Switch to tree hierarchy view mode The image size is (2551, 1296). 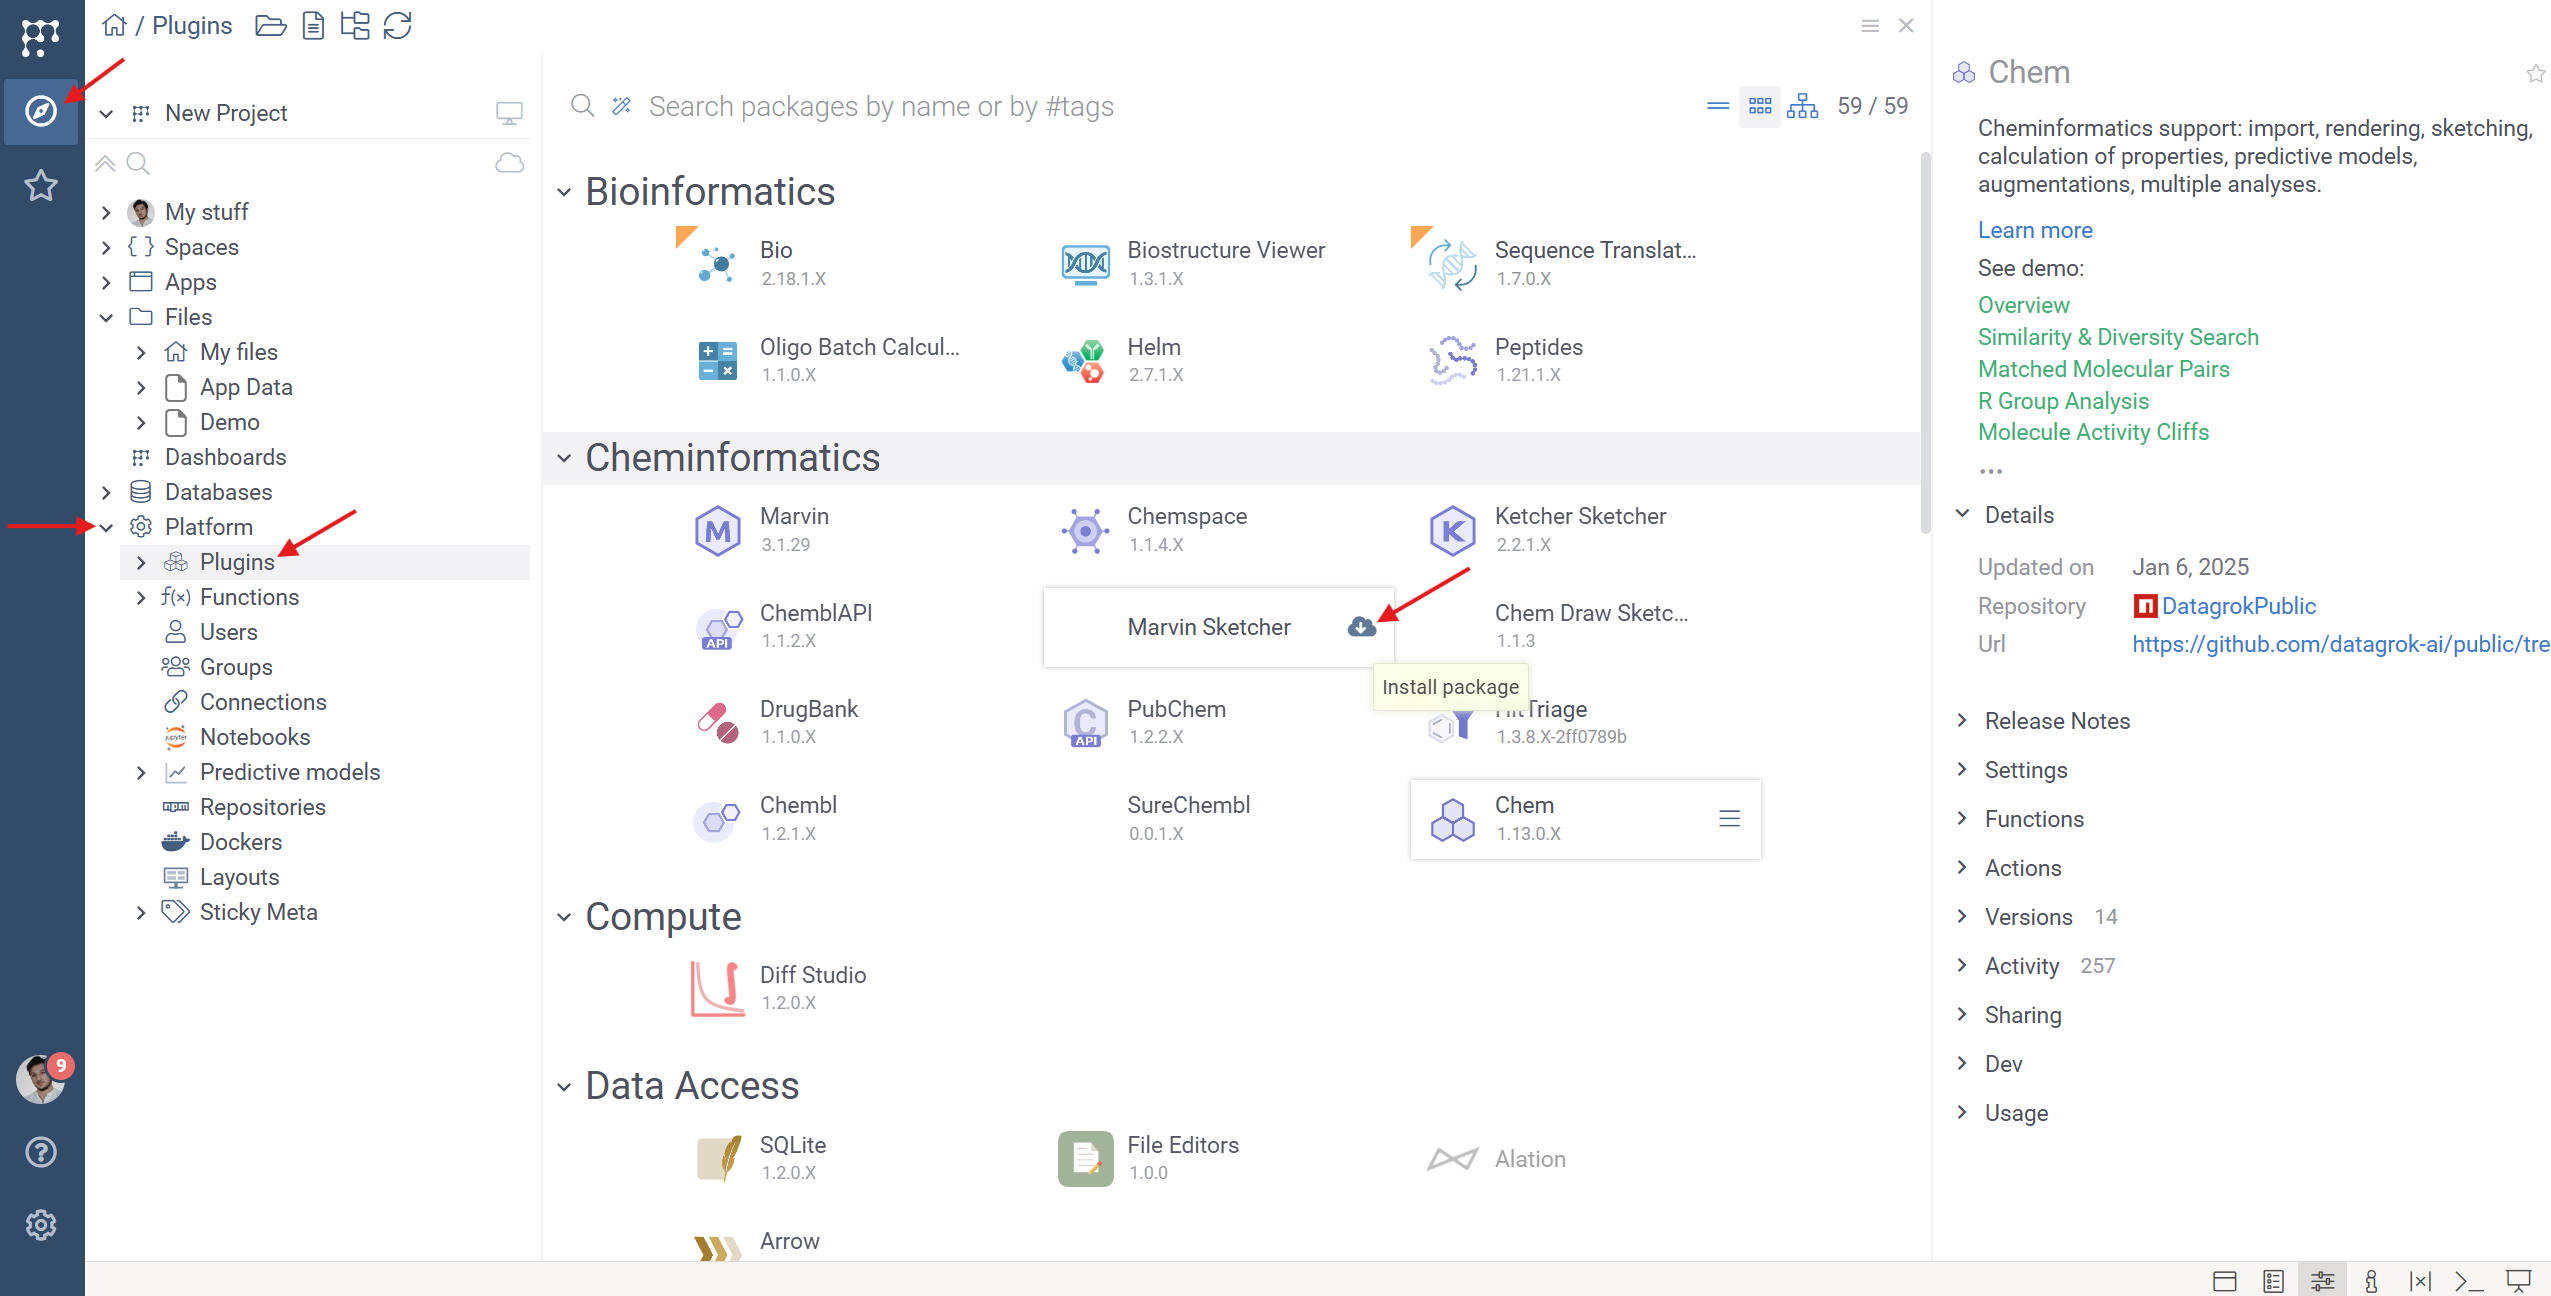click(x=1802, y=106)
